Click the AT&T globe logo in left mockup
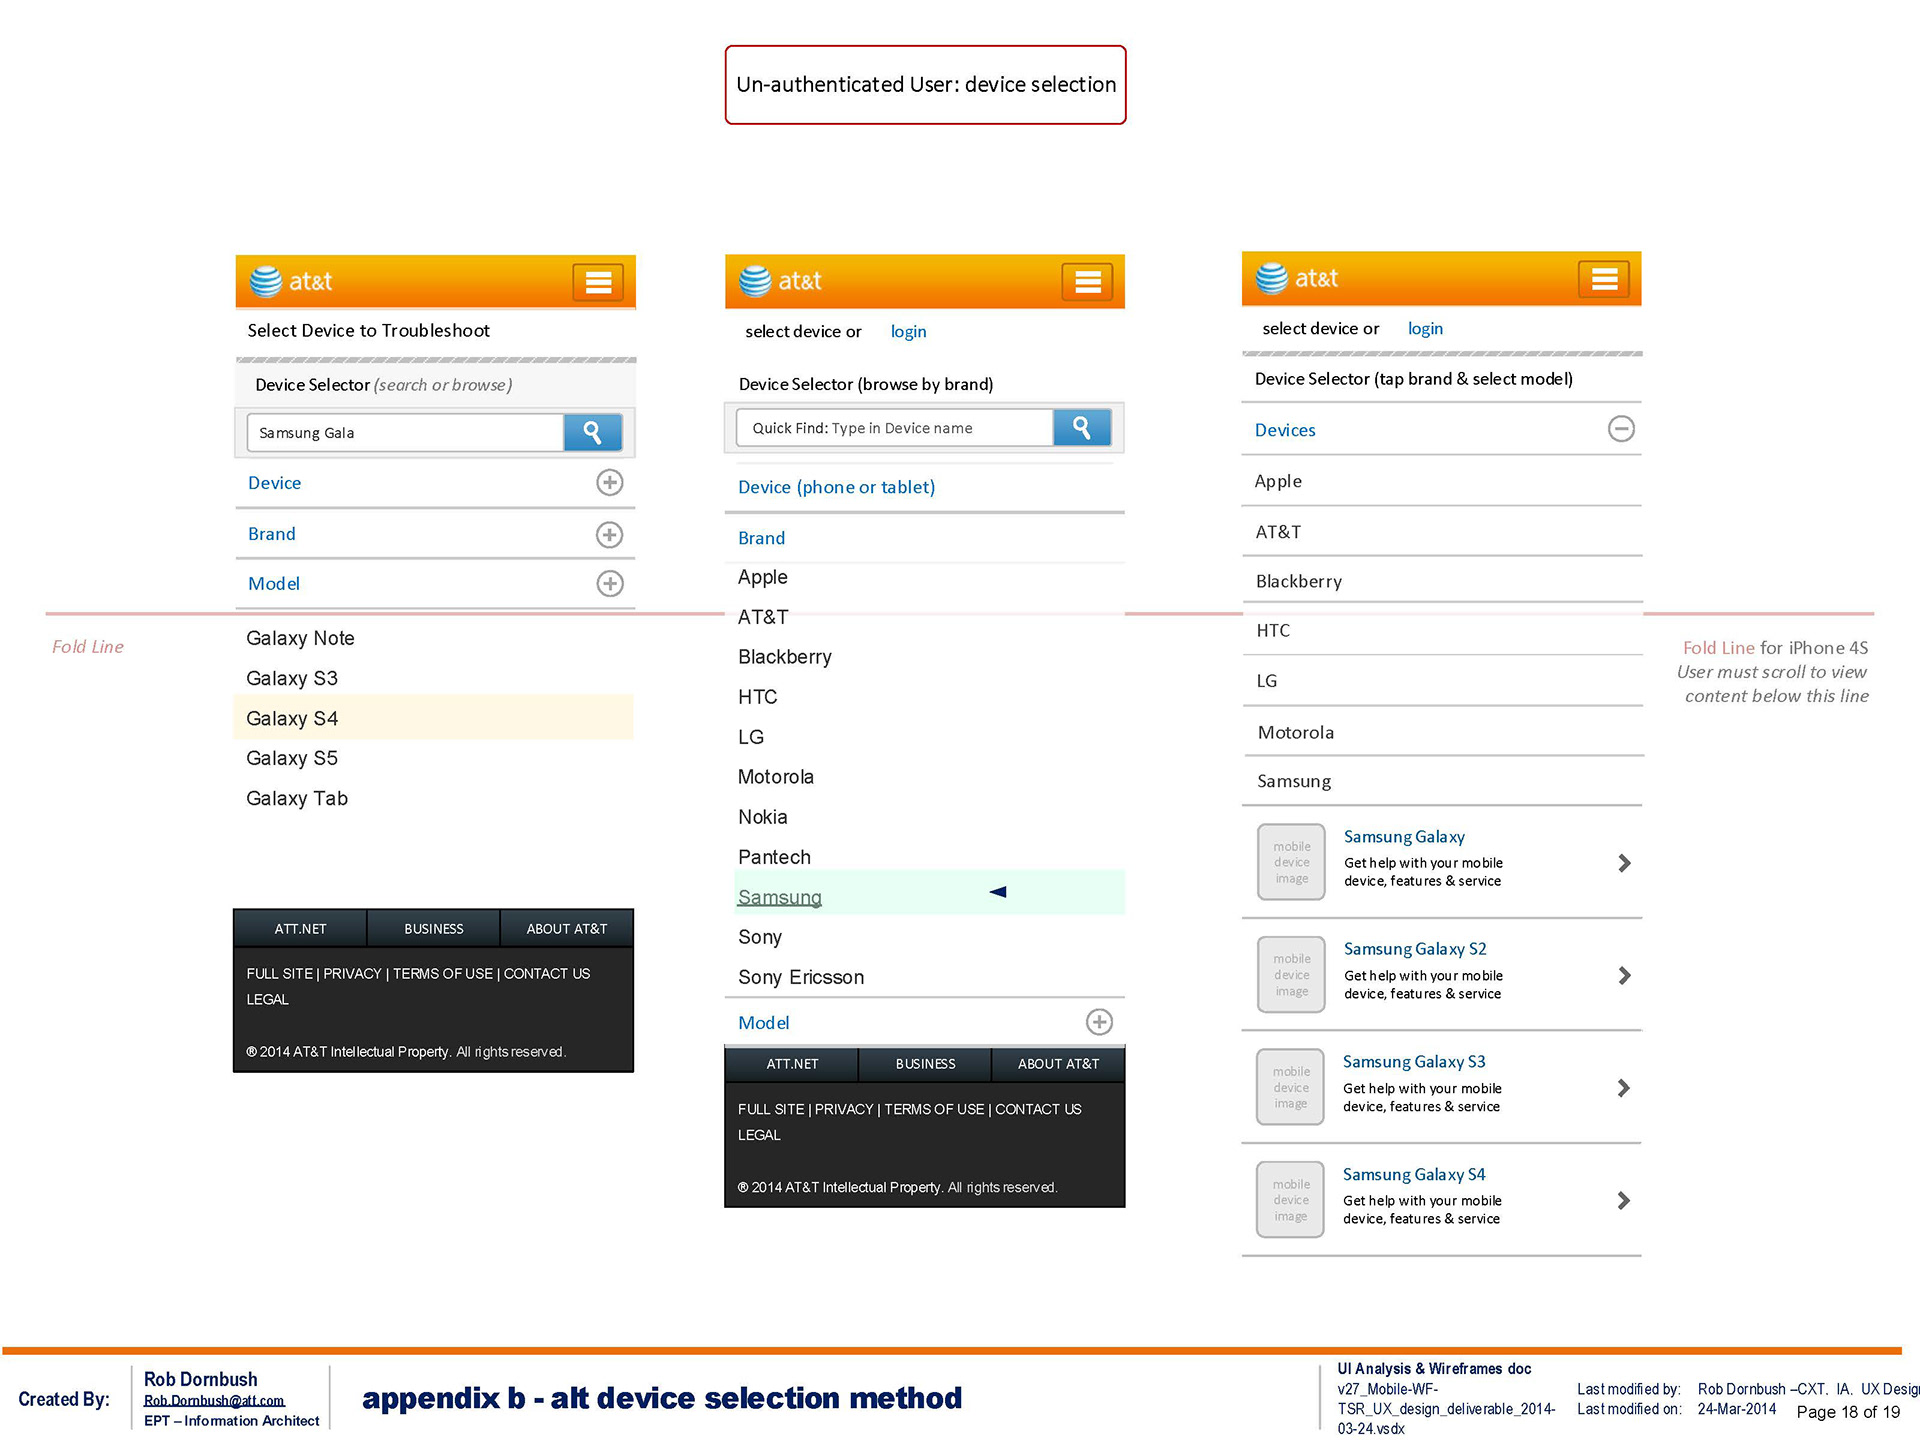This screenshot has width=1920, height=1440. (266, 282)
